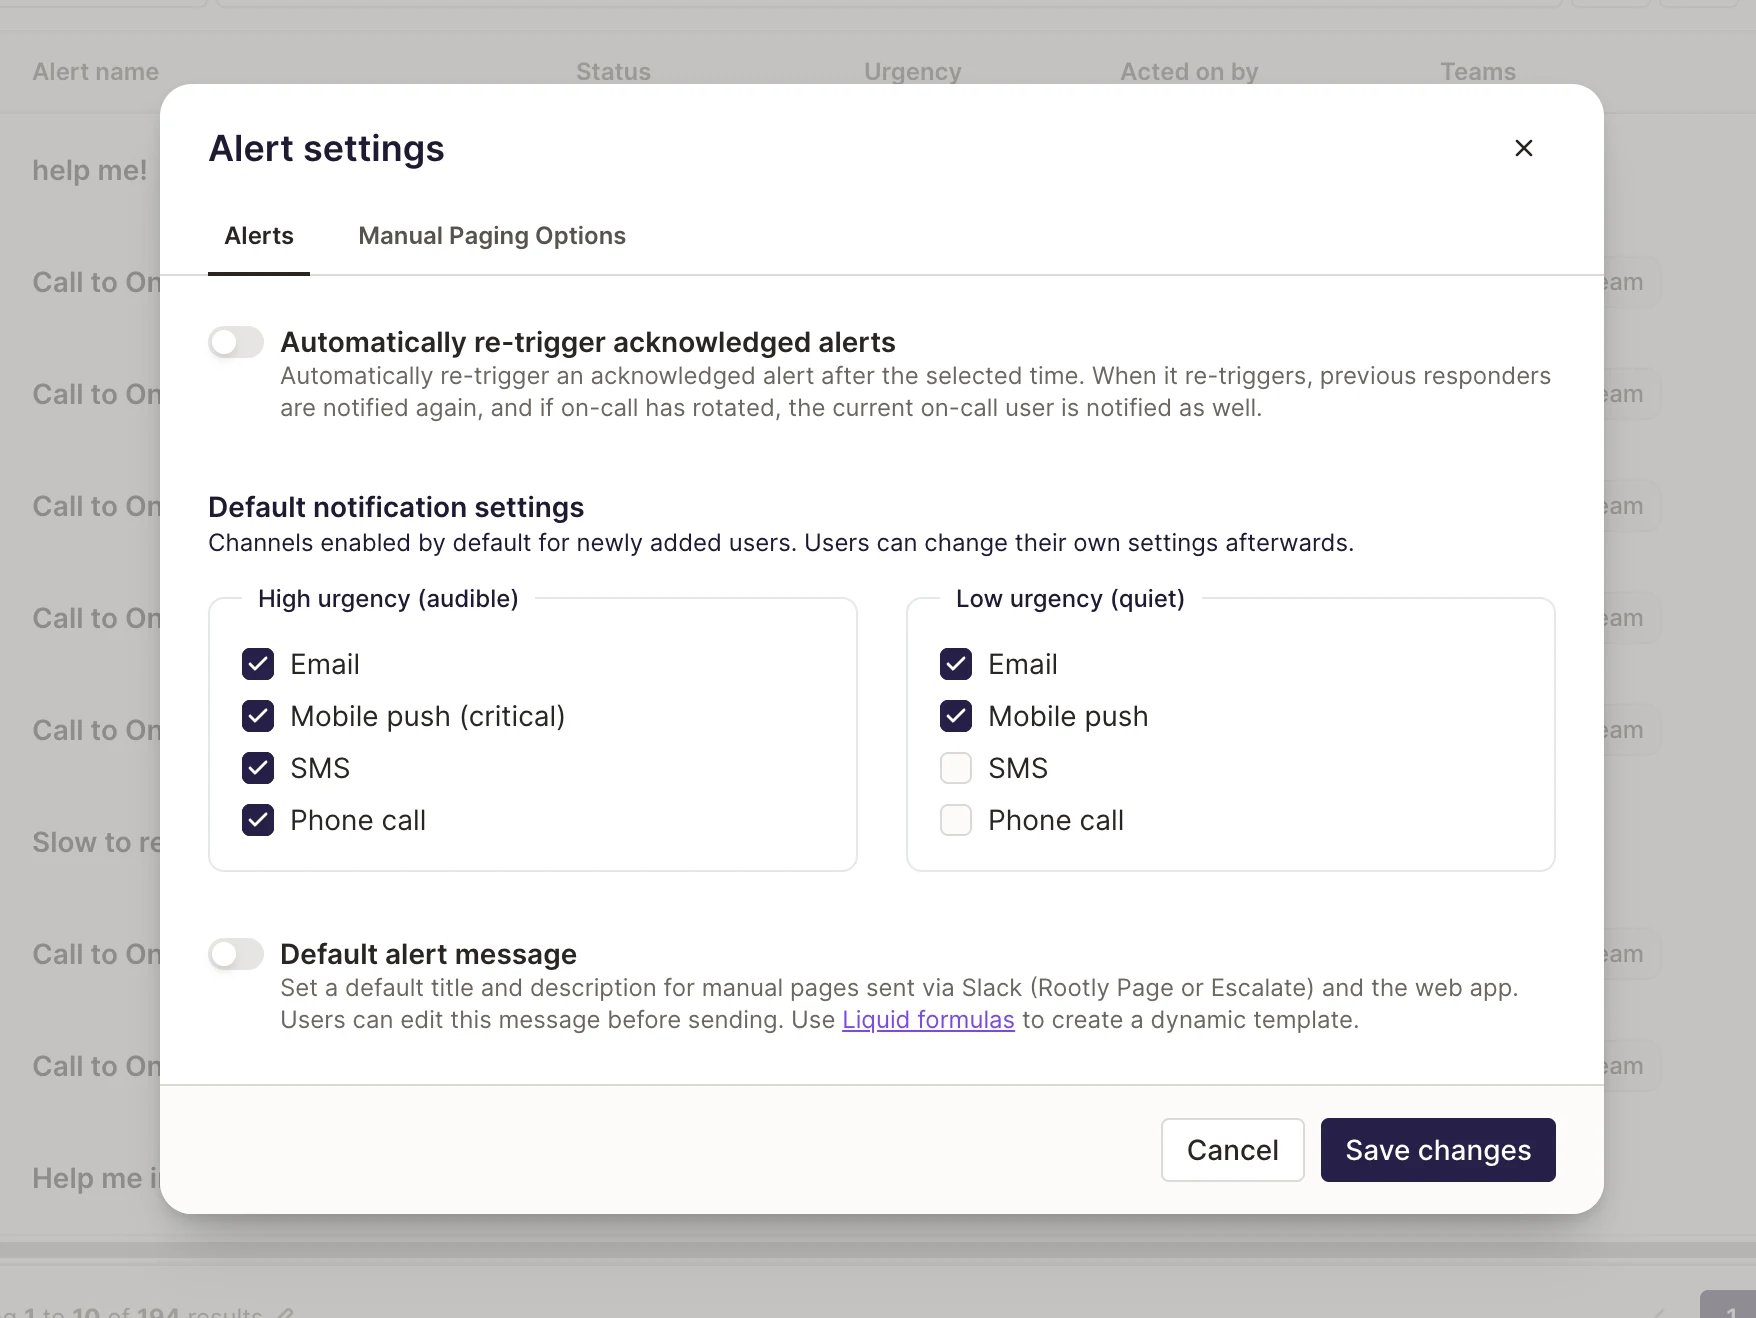Uncheck Phone call under High urgency
The width and height of the screenshot is (1756, 1318).
click(258, 820)
